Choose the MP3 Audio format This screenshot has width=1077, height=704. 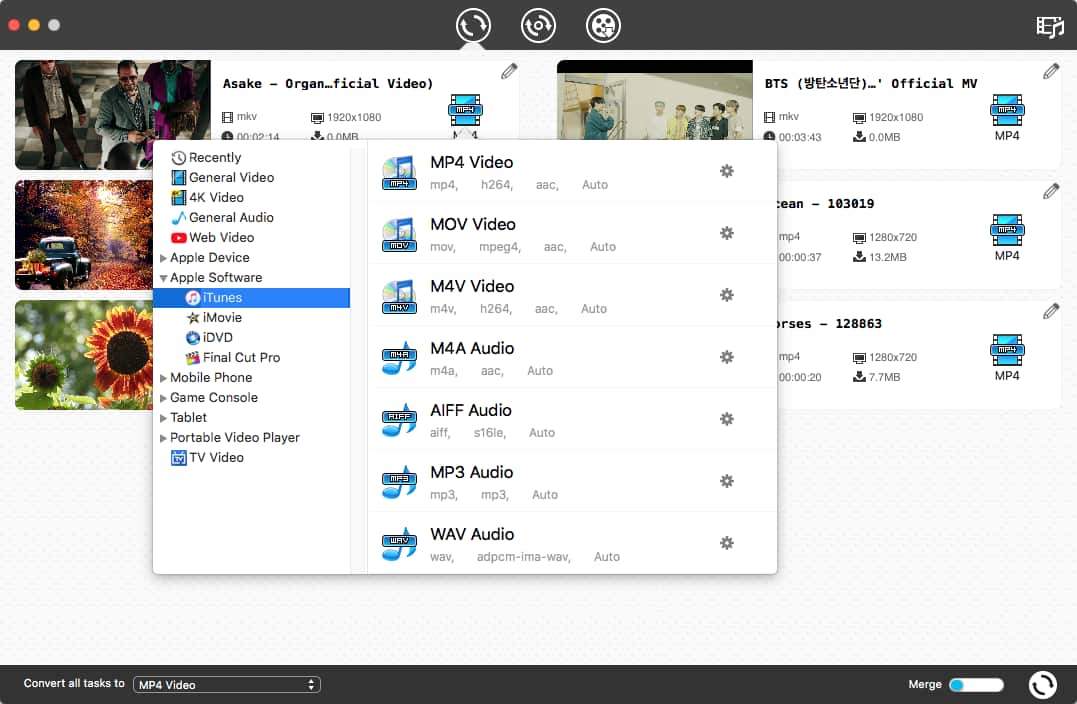pos(572,481)
